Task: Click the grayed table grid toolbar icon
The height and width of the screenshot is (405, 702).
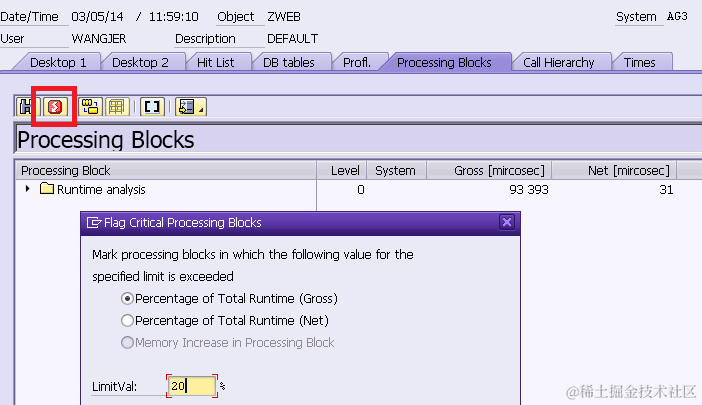Action: [117, 107]
